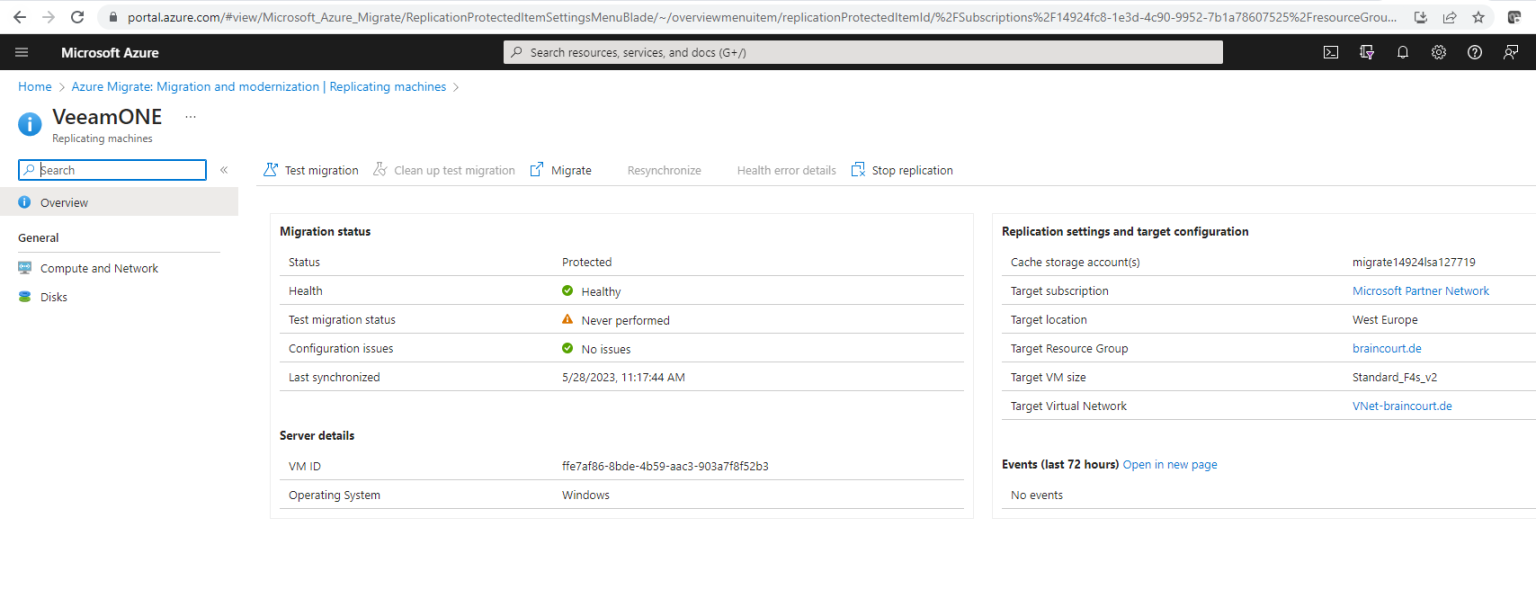Open the Azure portal hamburger menu

(21, 51)
